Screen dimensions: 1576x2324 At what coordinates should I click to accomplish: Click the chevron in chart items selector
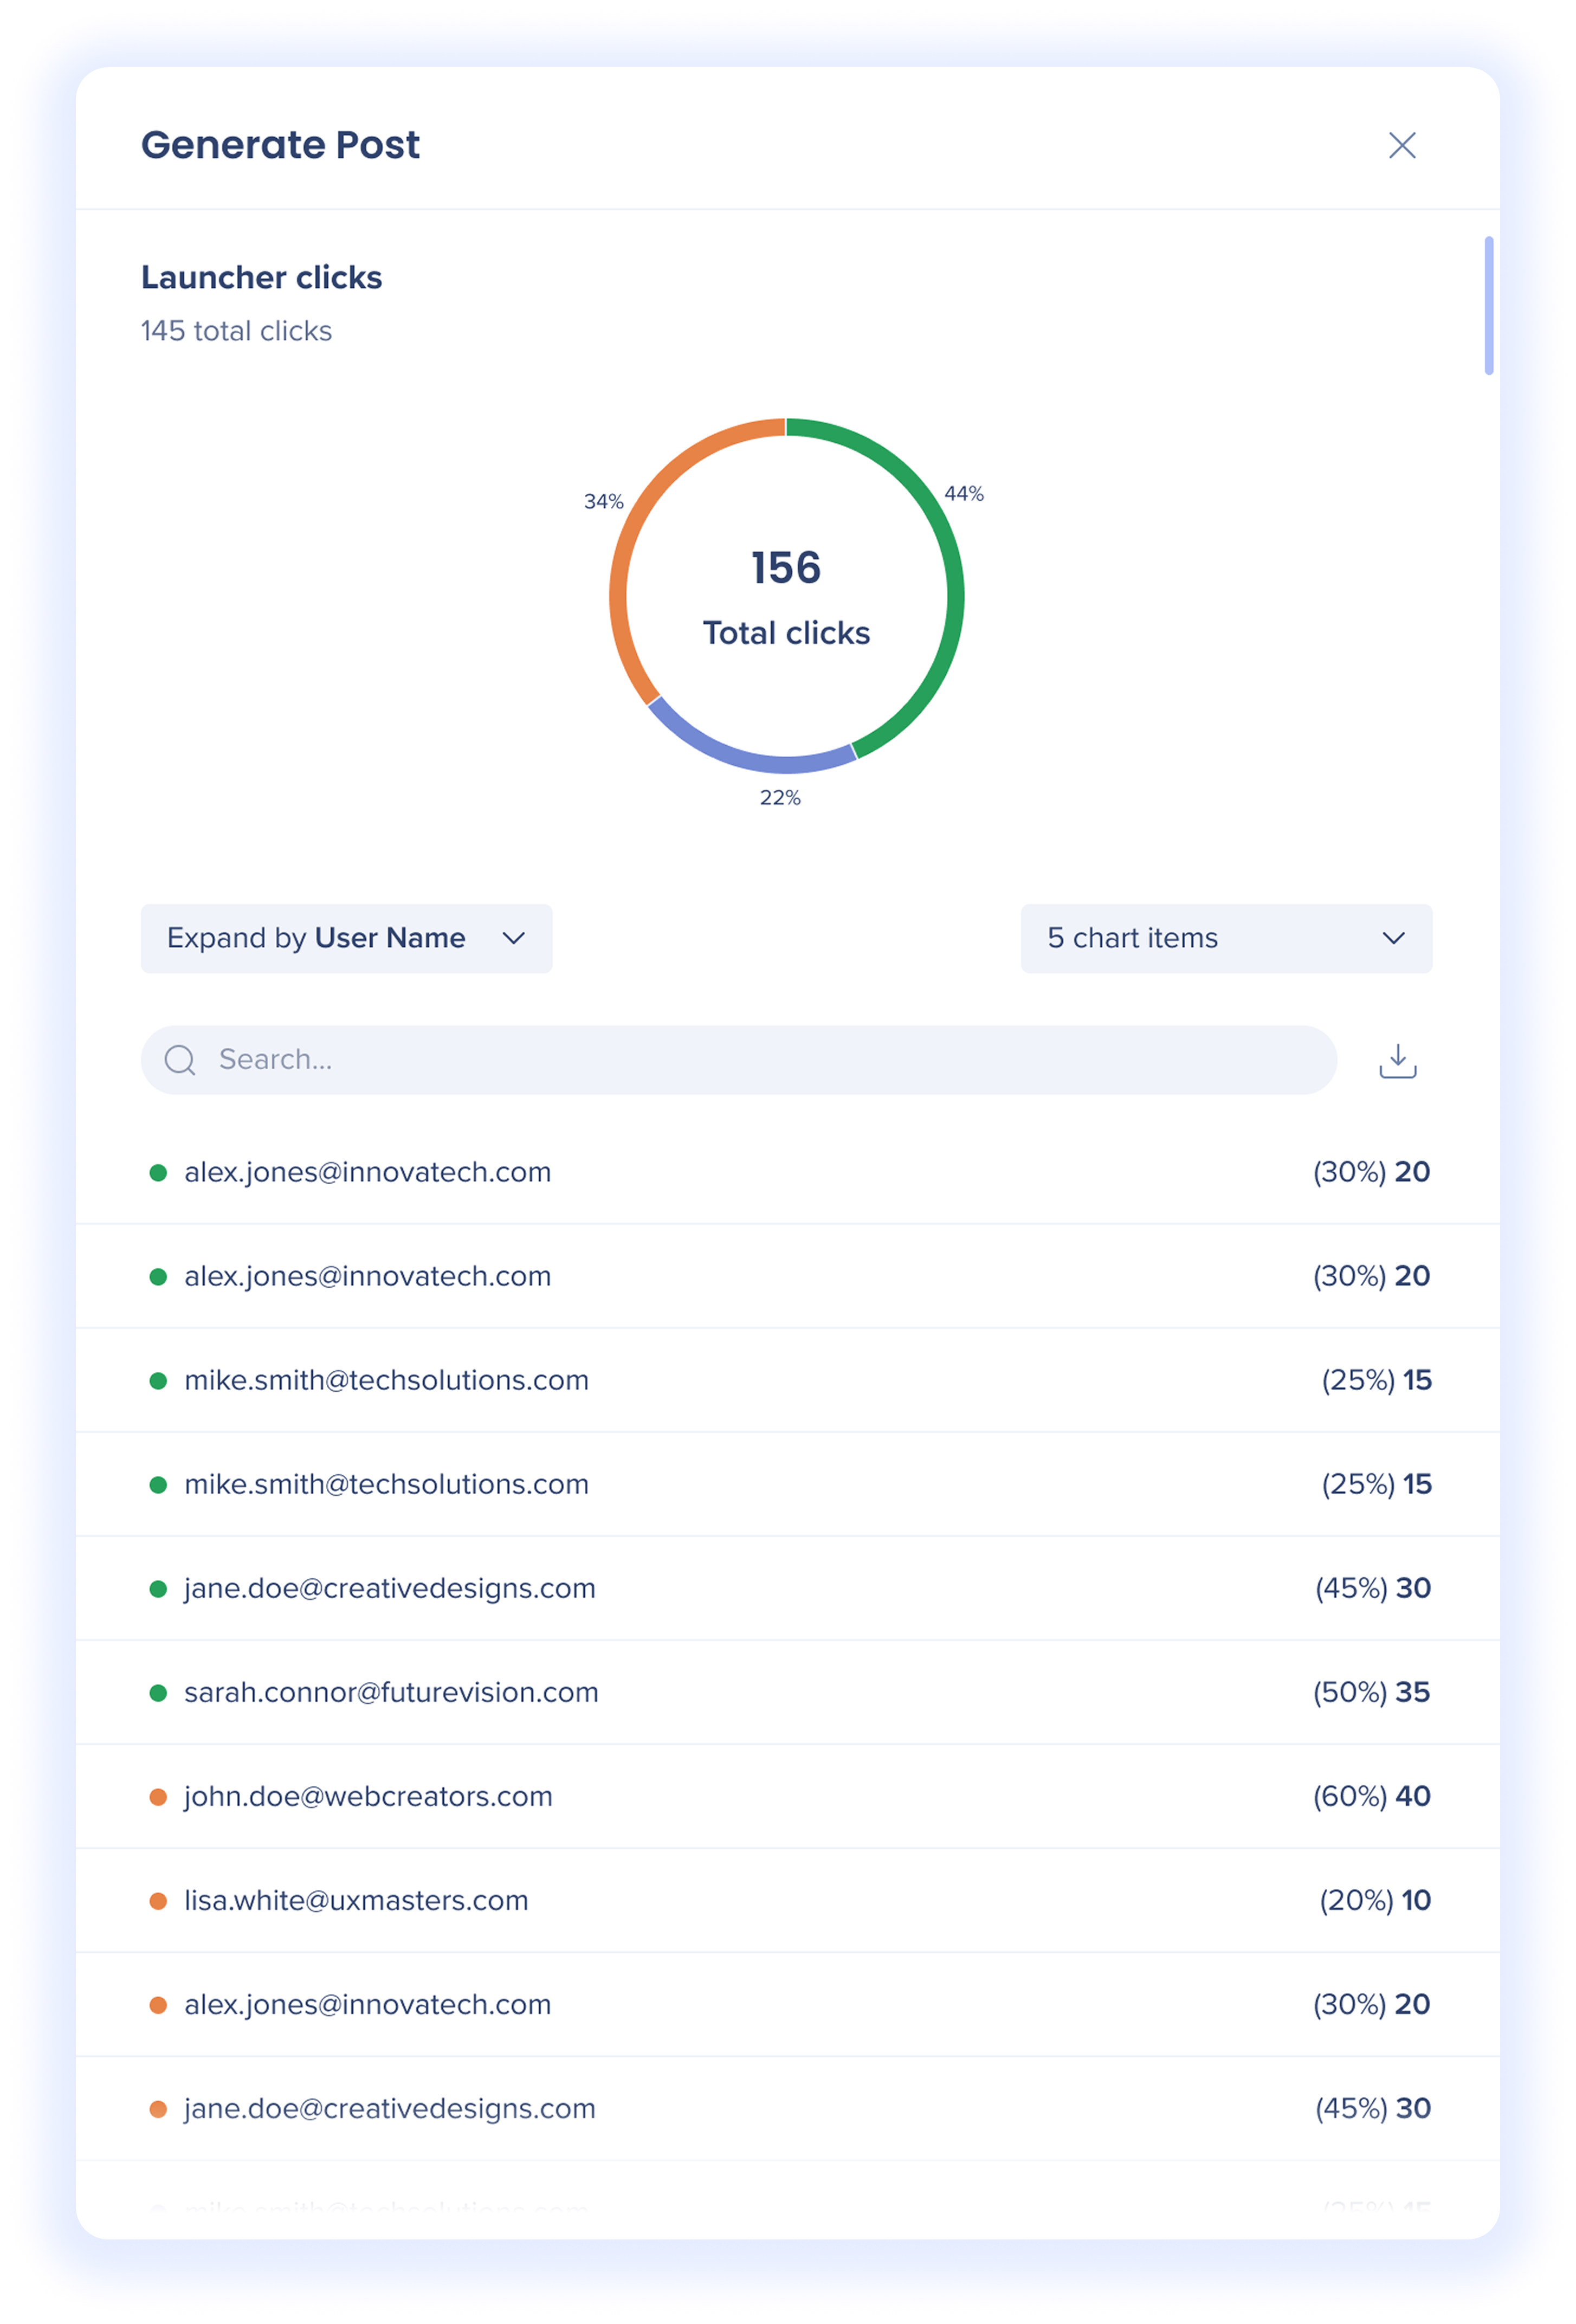pyautogui.click(x=1393, y=938)
